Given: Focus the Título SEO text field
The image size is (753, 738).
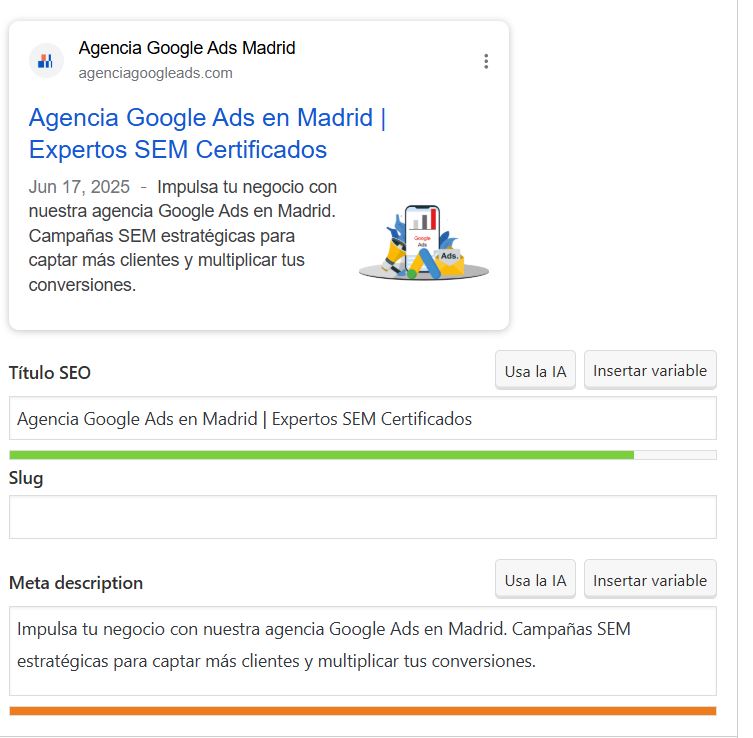Looking at the screenshot, I should pos(362,418).
